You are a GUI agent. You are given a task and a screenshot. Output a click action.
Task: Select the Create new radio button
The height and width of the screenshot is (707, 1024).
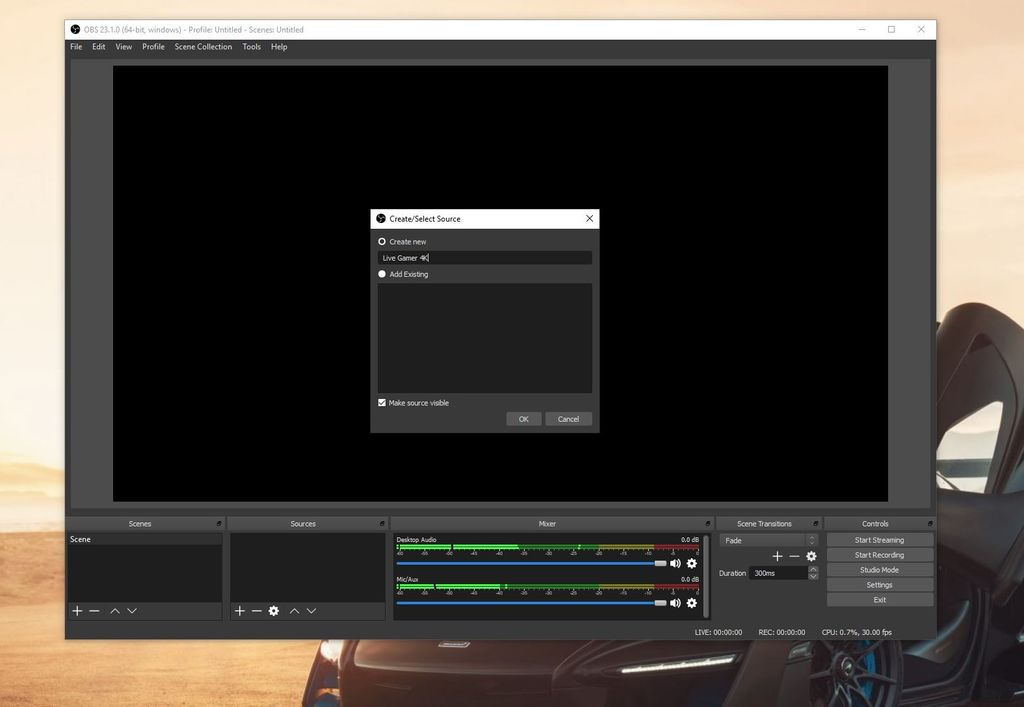pos(381,241)
